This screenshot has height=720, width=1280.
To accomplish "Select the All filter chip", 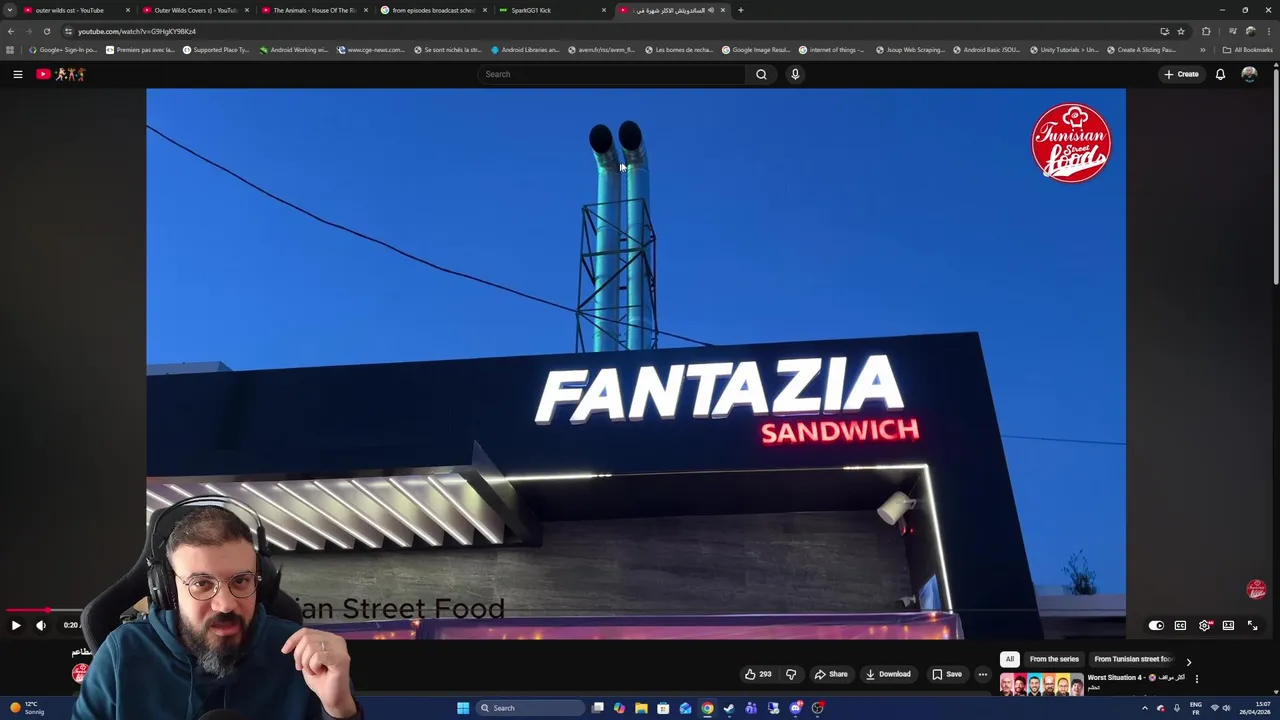I will (1010, 659).
